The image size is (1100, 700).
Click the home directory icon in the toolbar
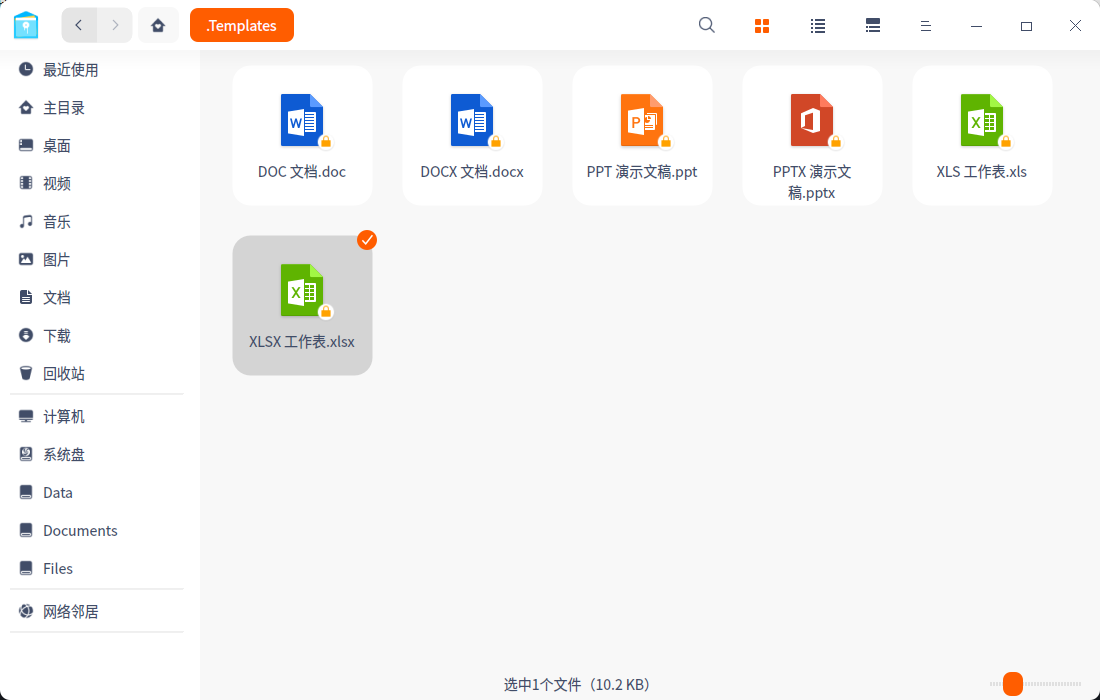(x=158, y=25)
